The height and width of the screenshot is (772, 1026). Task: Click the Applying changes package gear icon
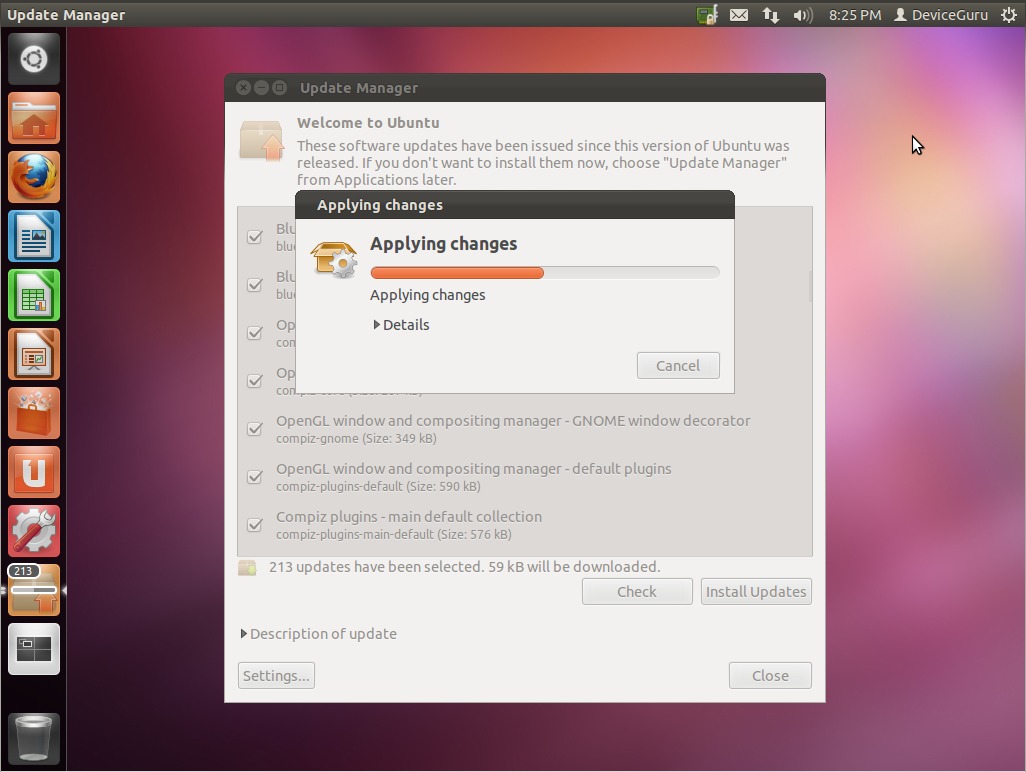(x=334, y=259)
